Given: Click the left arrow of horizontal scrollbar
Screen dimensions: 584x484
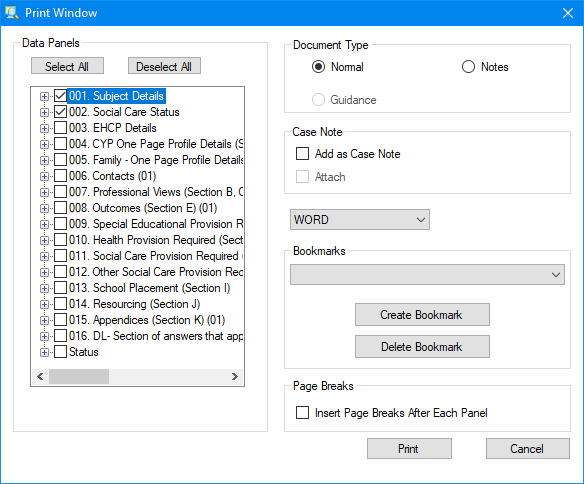Looking at the screenshot, I should click(x=40, y=376).
